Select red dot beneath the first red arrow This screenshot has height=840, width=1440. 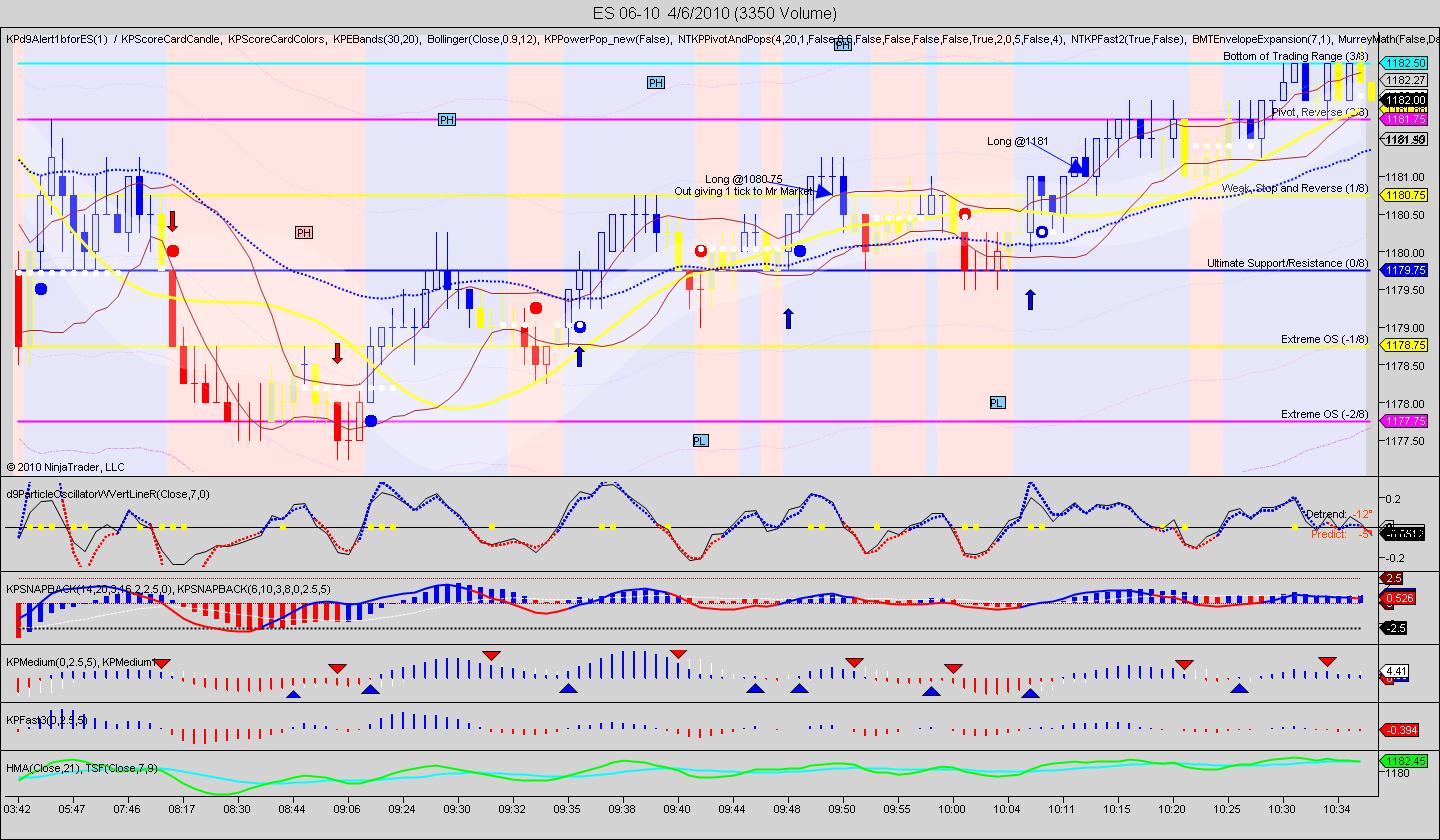[173, 251]
